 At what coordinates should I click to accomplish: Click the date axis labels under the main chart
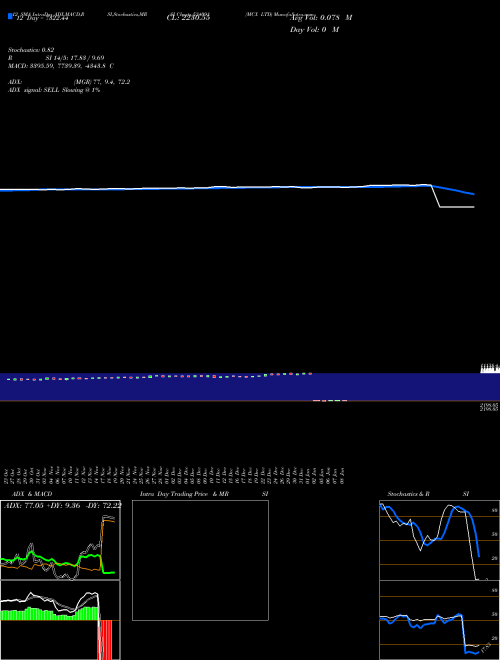pyautogui.click(x=175, y=475)
